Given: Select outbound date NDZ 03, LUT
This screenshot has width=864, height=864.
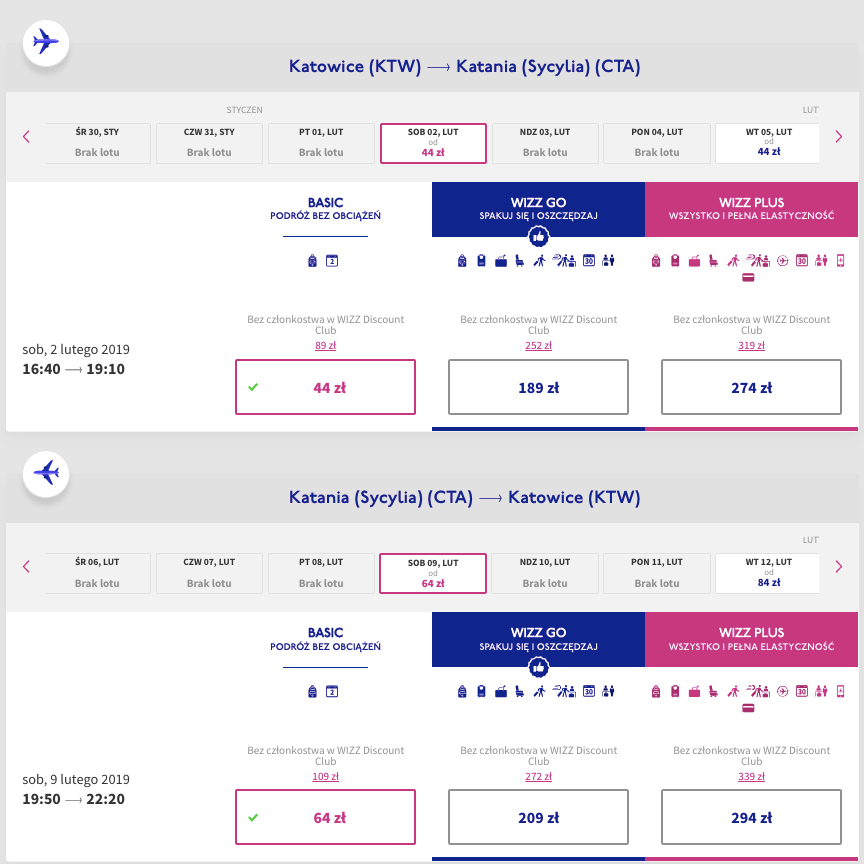Looking at the screenshot, I should (545, 143).
